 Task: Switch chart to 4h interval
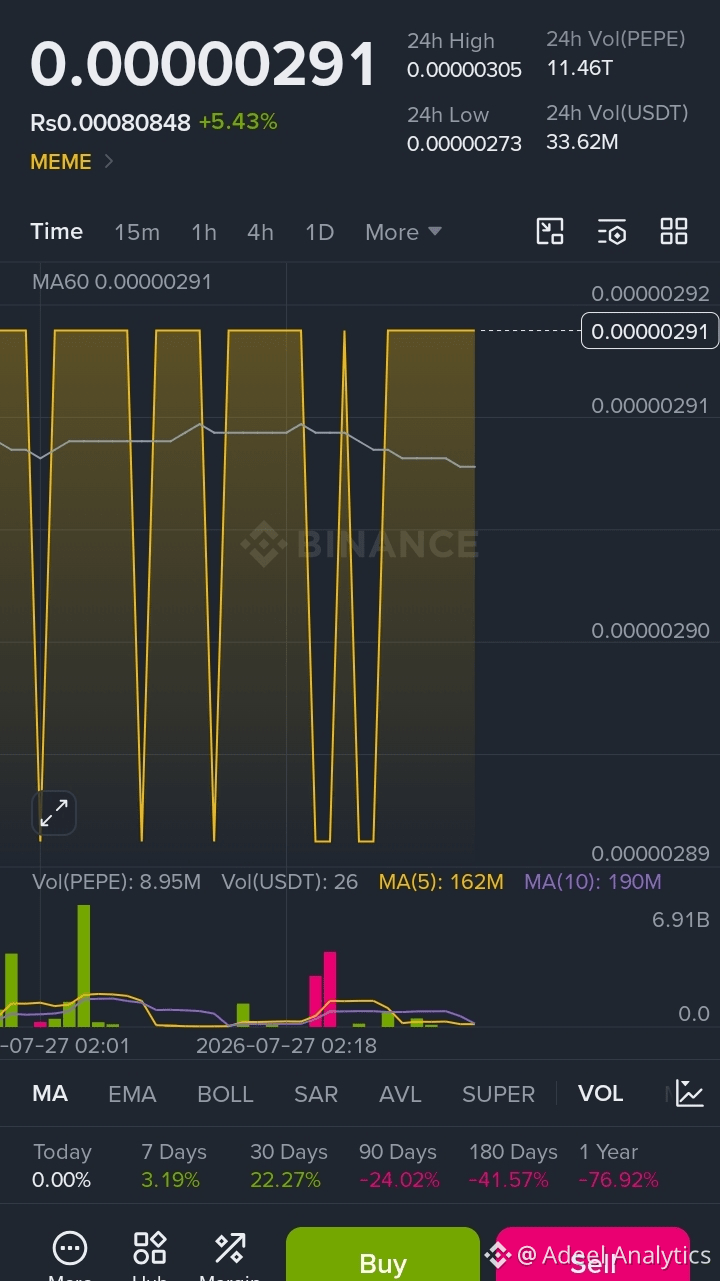(x=260, y=232)
